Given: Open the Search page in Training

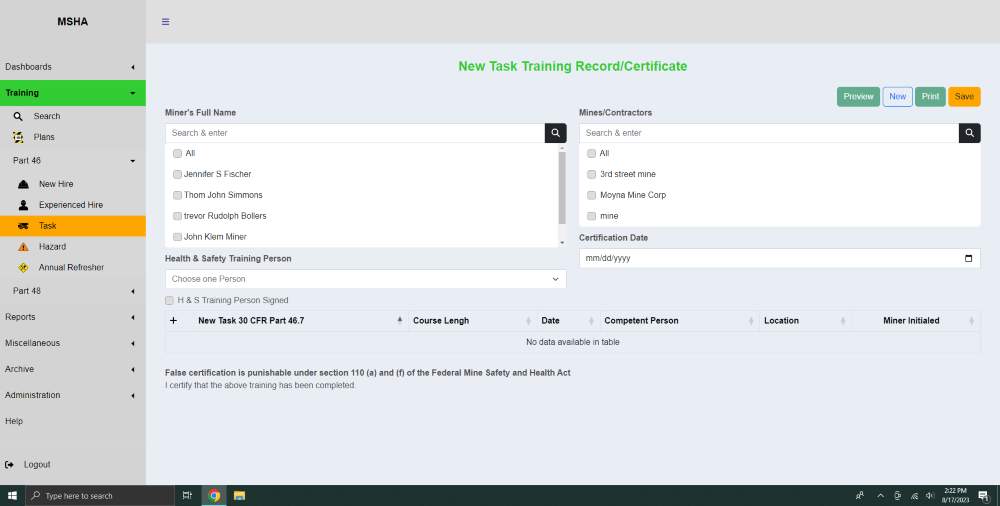Looking at the screenshot, I should 47,116.
